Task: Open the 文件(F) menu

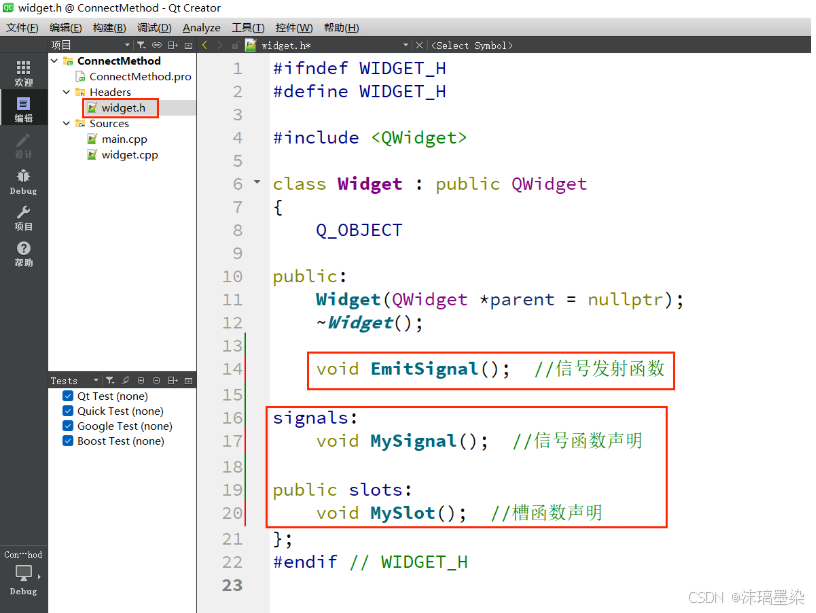Action: pyautogui.click(x=22, y=28)
